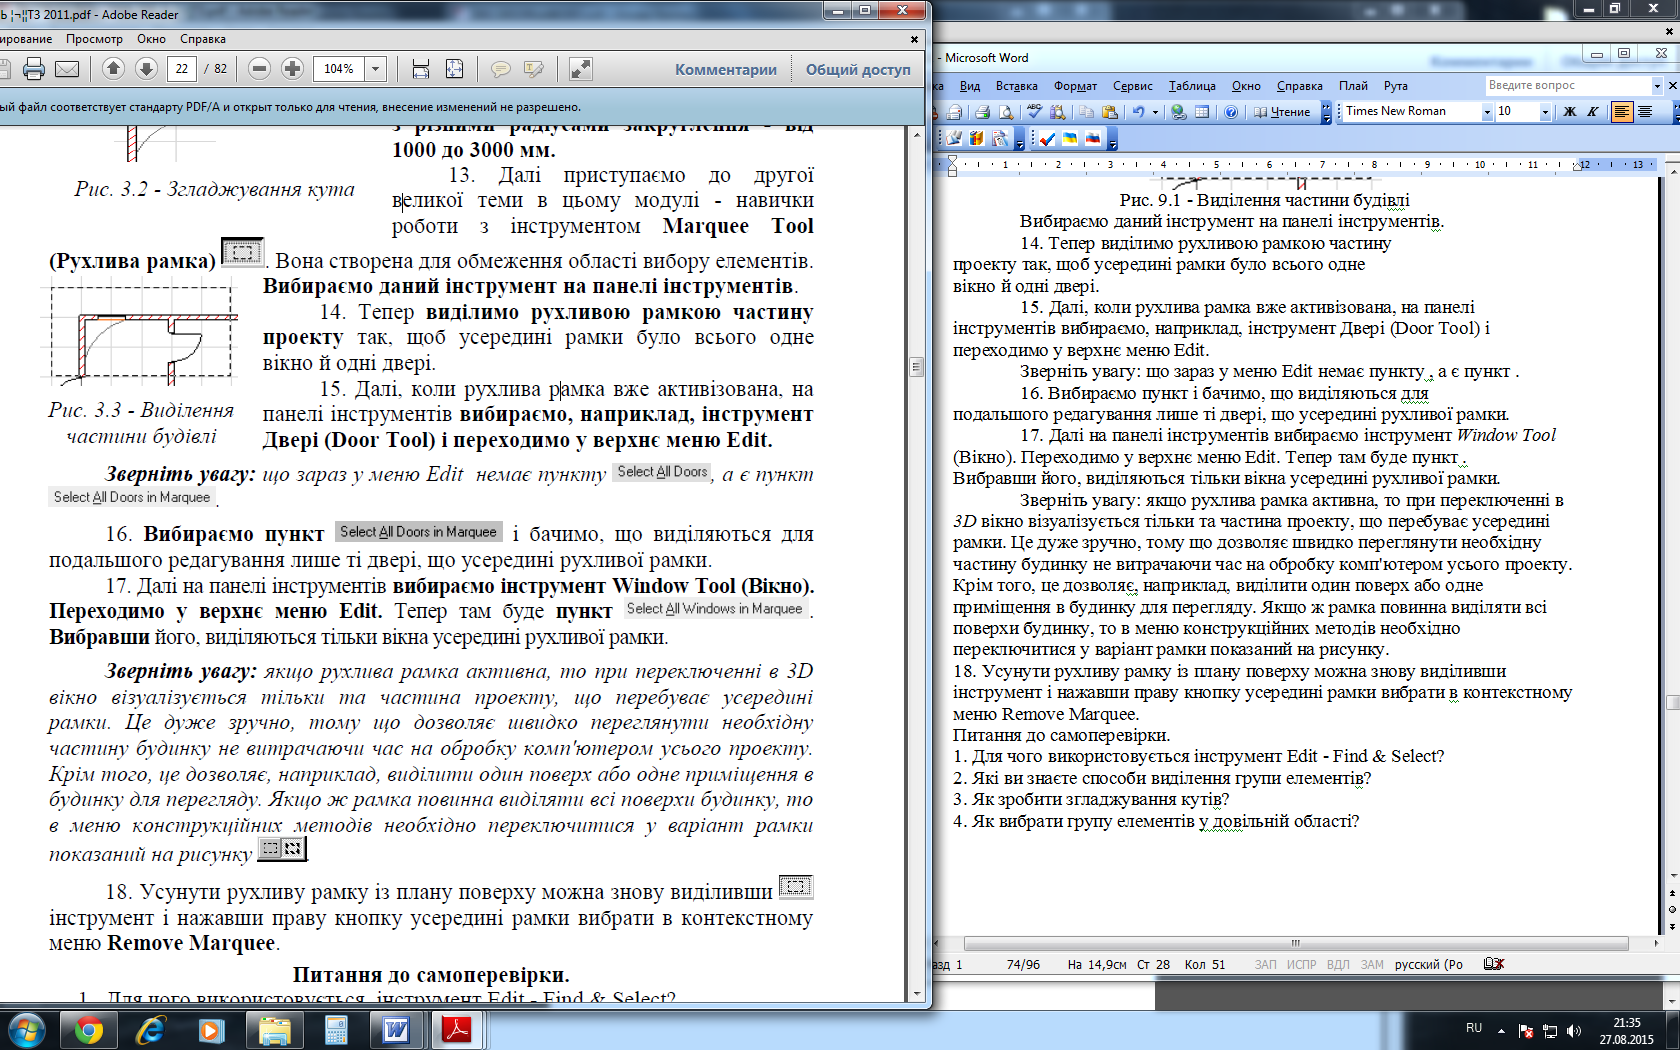Open Таблица menu in Word
This screenshot has width=1680, height=1050.
coord(1192,86)
